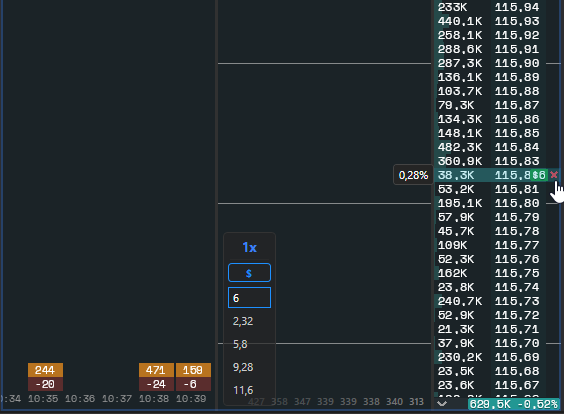Click the 195,1K volume cell
Screen dimensions: 564x414
pyautogui.click(x=460, y=203)
